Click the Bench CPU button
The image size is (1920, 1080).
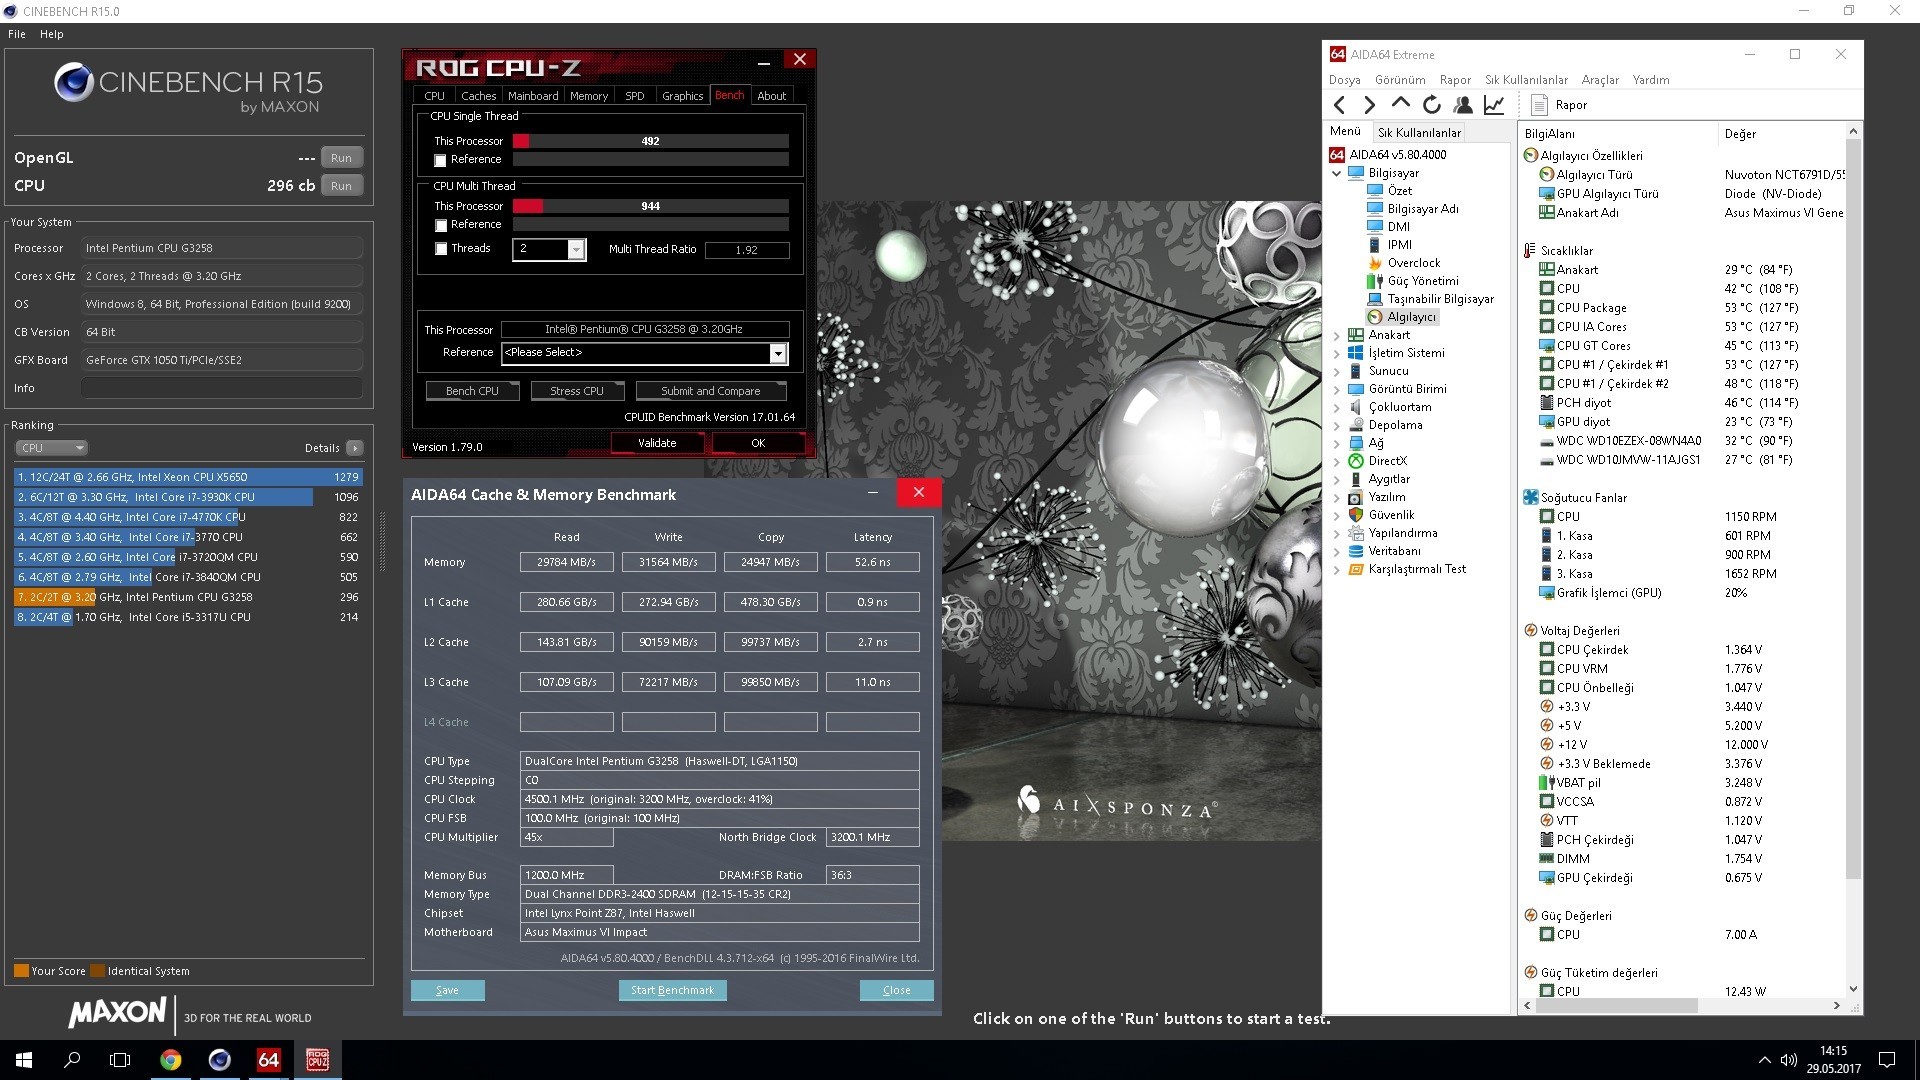click(472, 391)
